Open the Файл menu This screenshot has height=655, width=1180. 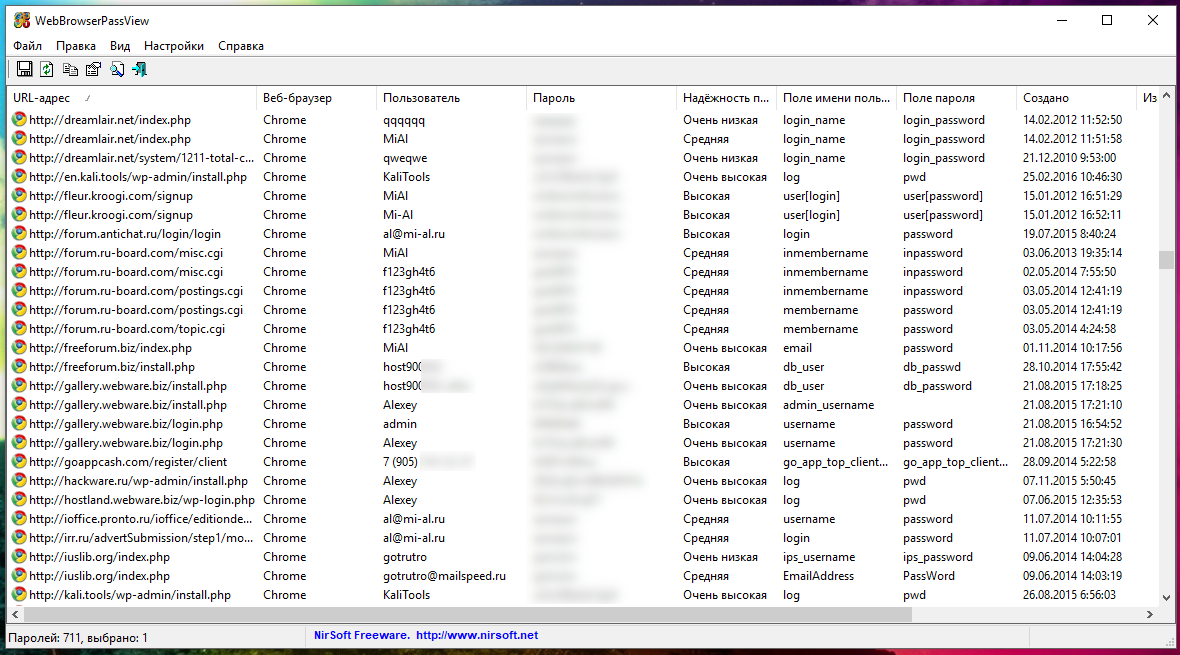pyautogui.click(x=28, y=46)
